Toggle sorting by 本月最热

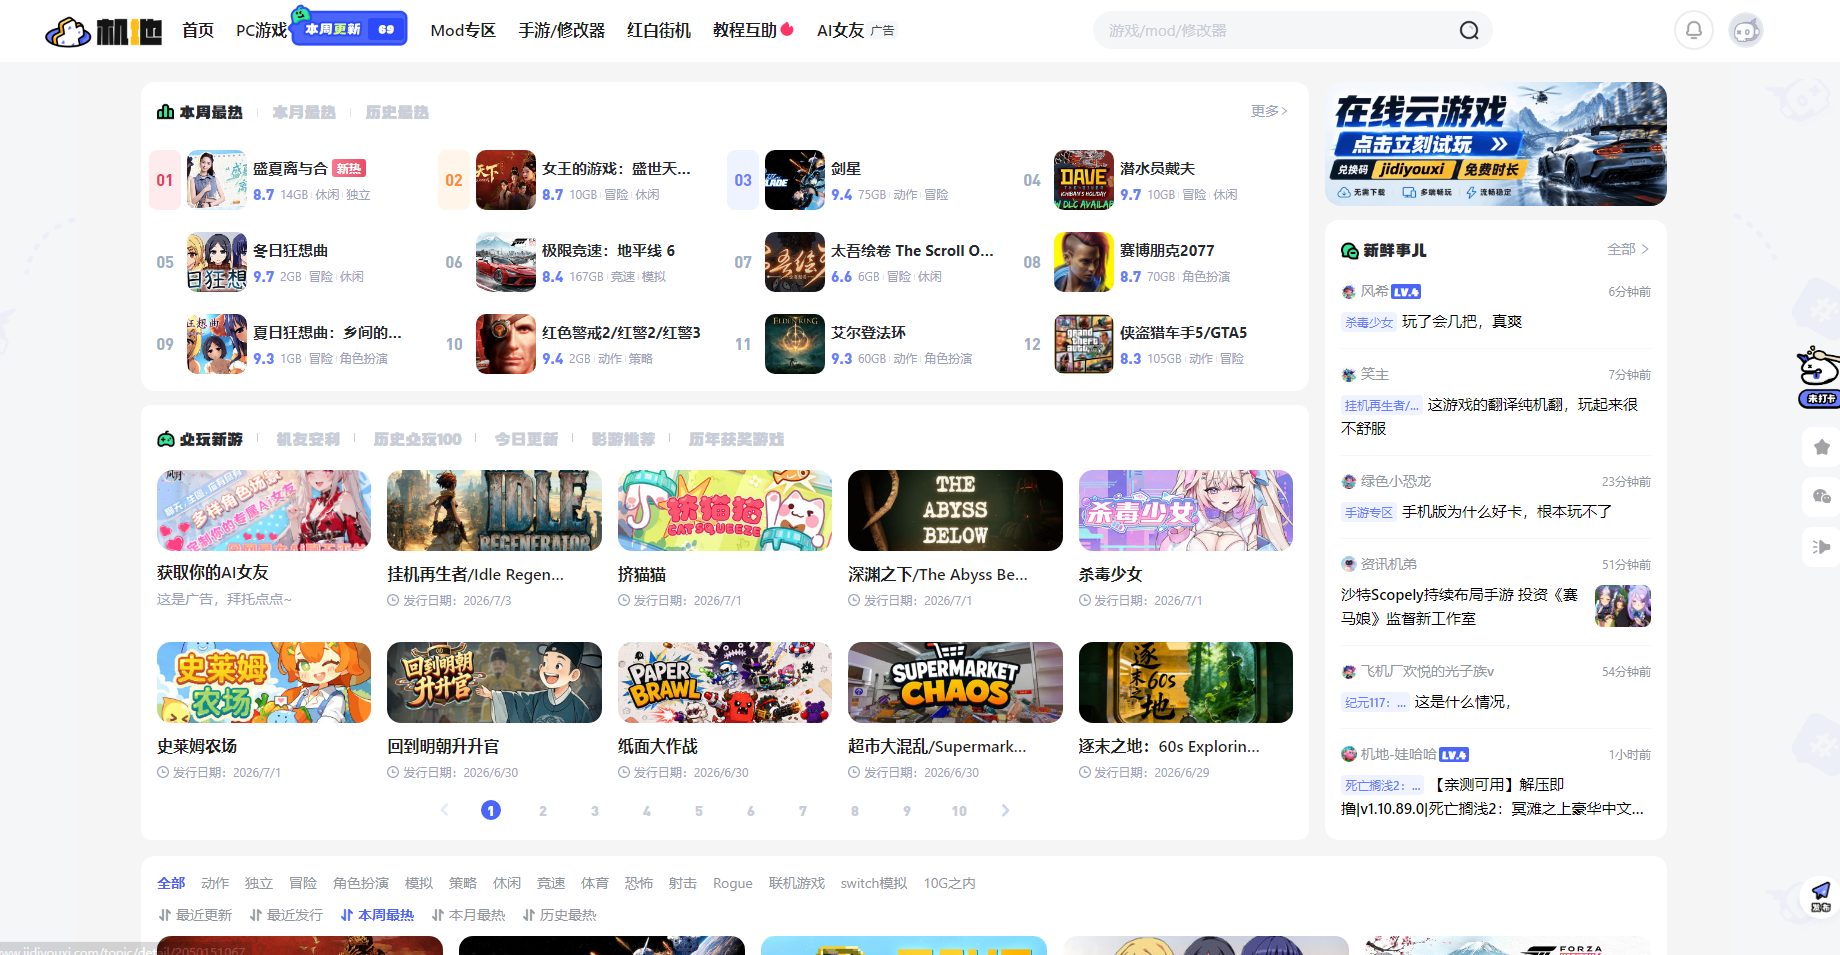(x=468, y=915)
